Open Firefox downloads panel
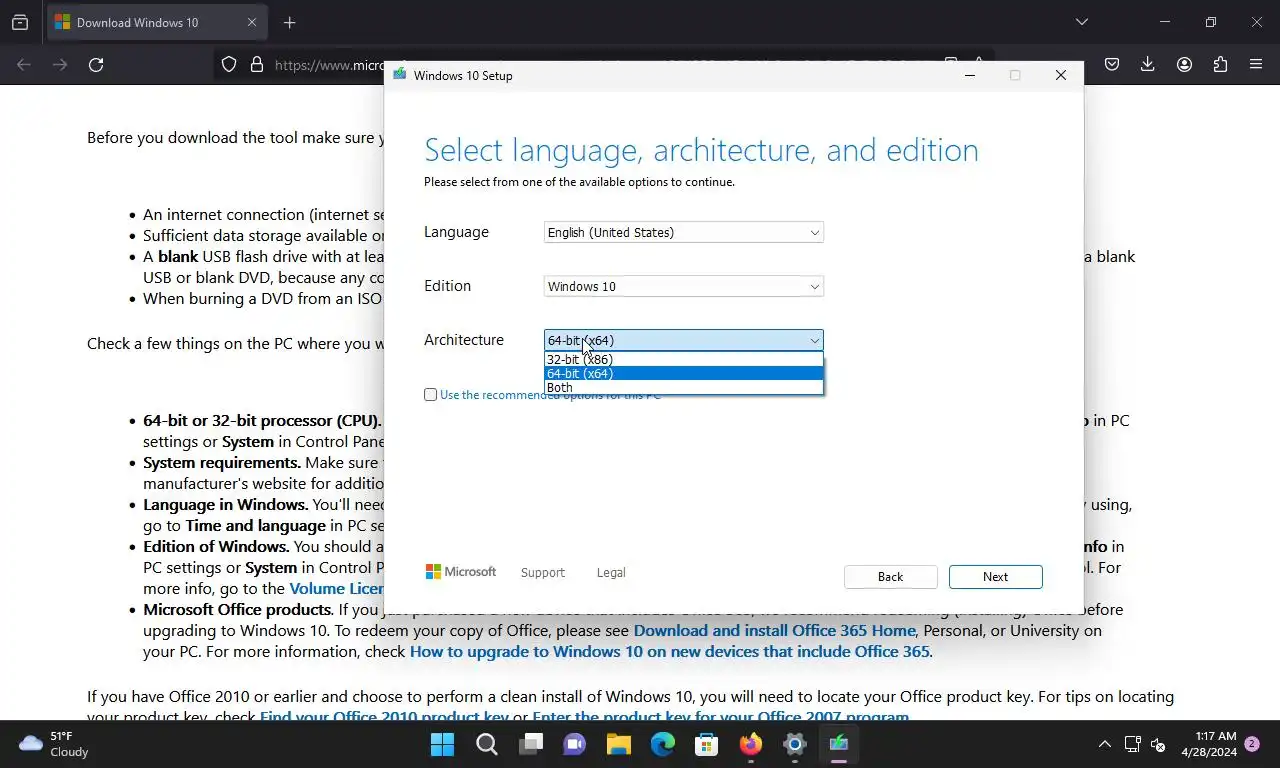The width and height of the screenshot is (1280, 768). (x=1147, y=65)
